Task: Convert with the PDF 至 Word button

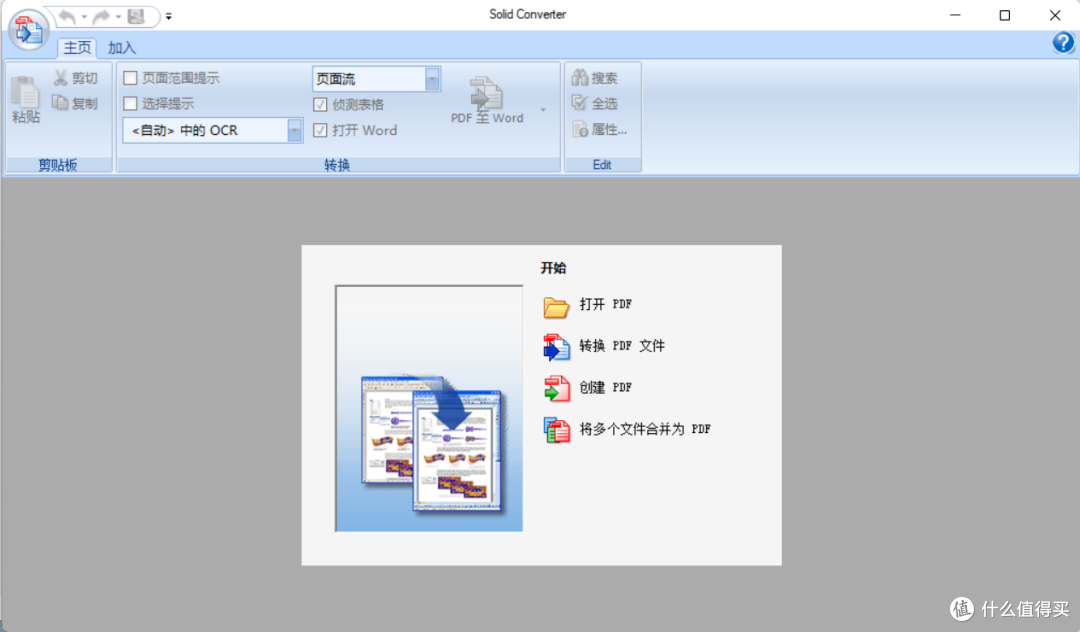Action: (487, 101)
